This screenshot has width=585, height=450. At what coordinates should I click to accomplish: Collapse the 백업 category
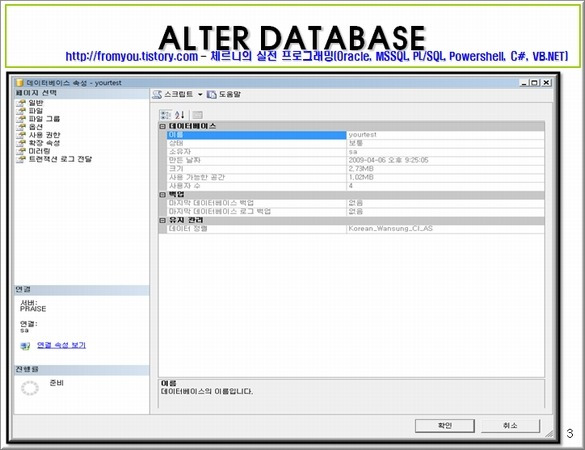click(x=162, y=194)
